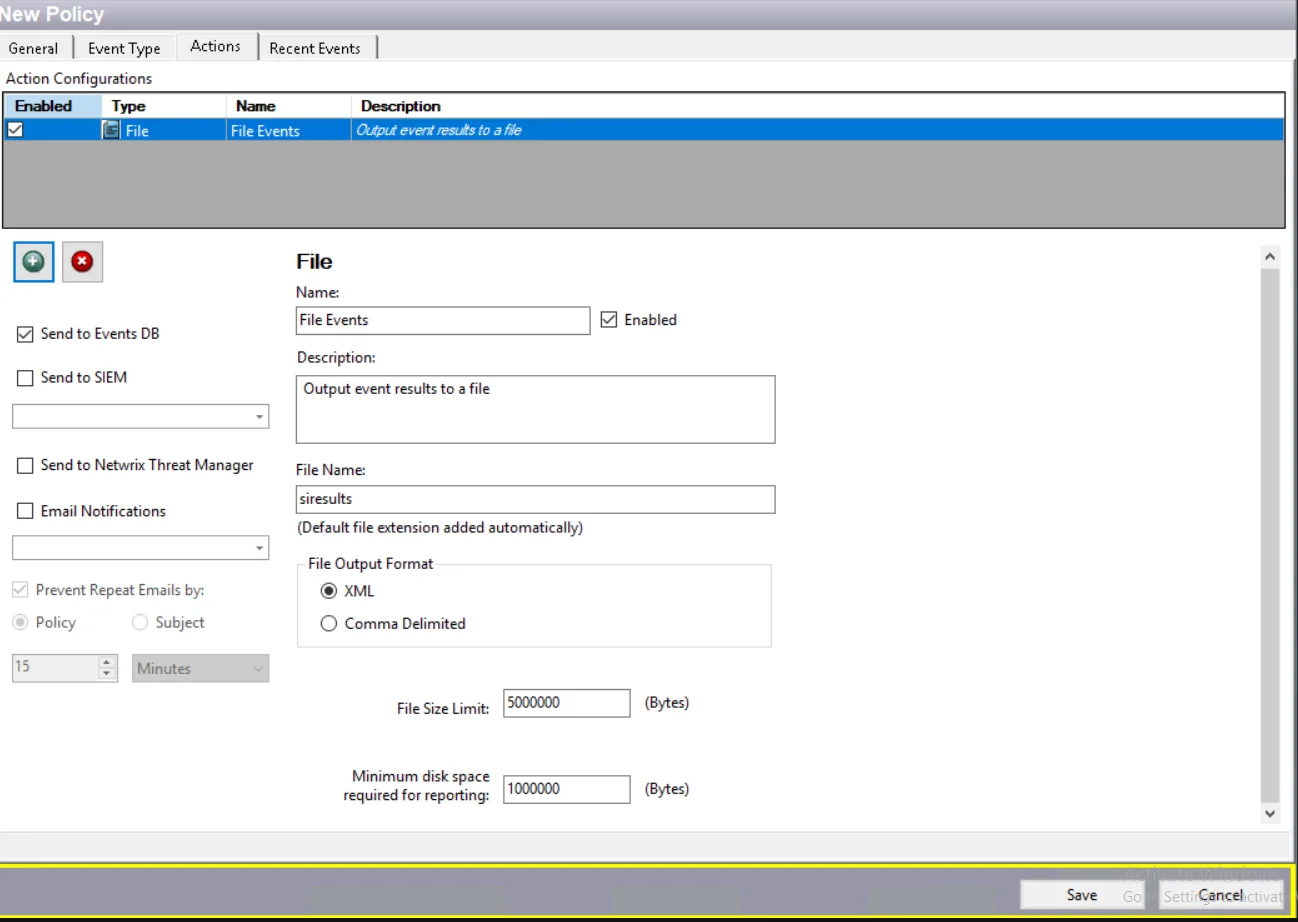Select 'File Events' name cell in the list
The image size is (1298, 922).
click(289, 130)
